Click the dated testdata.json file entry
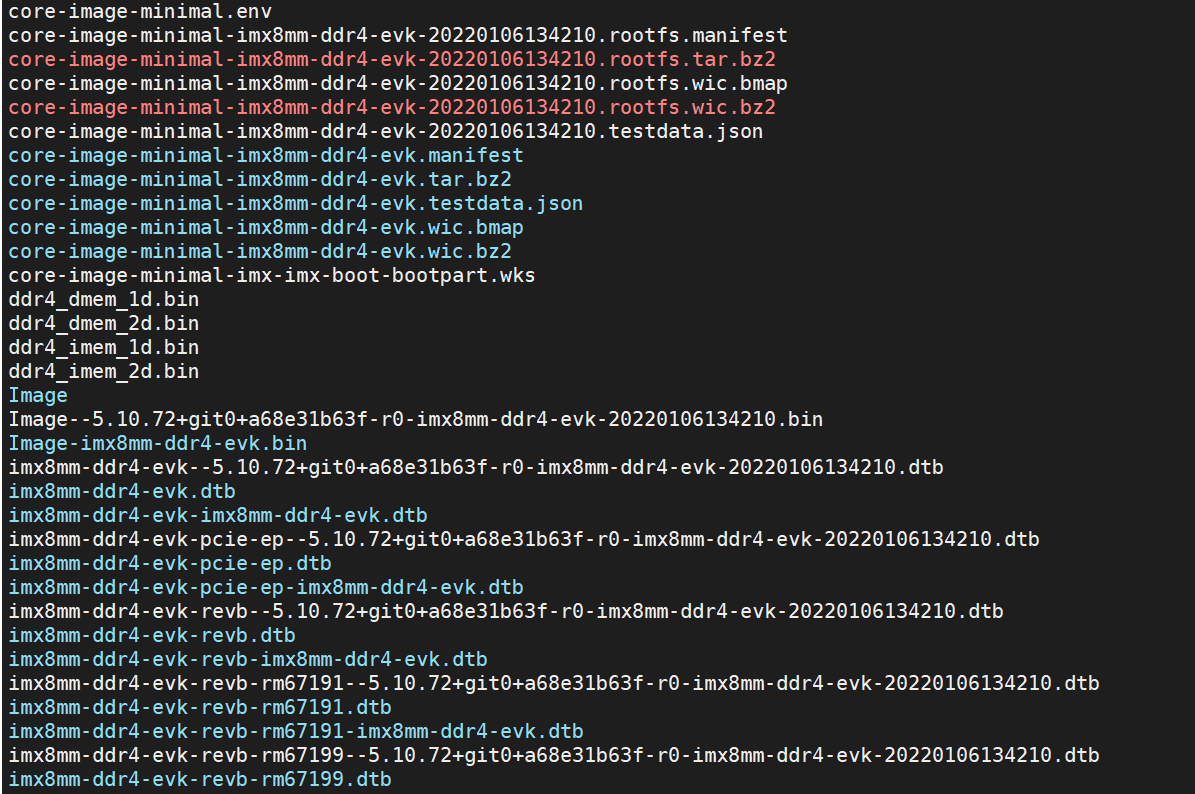The width and height of the screenshot is (1195, 794). [386, 131]
